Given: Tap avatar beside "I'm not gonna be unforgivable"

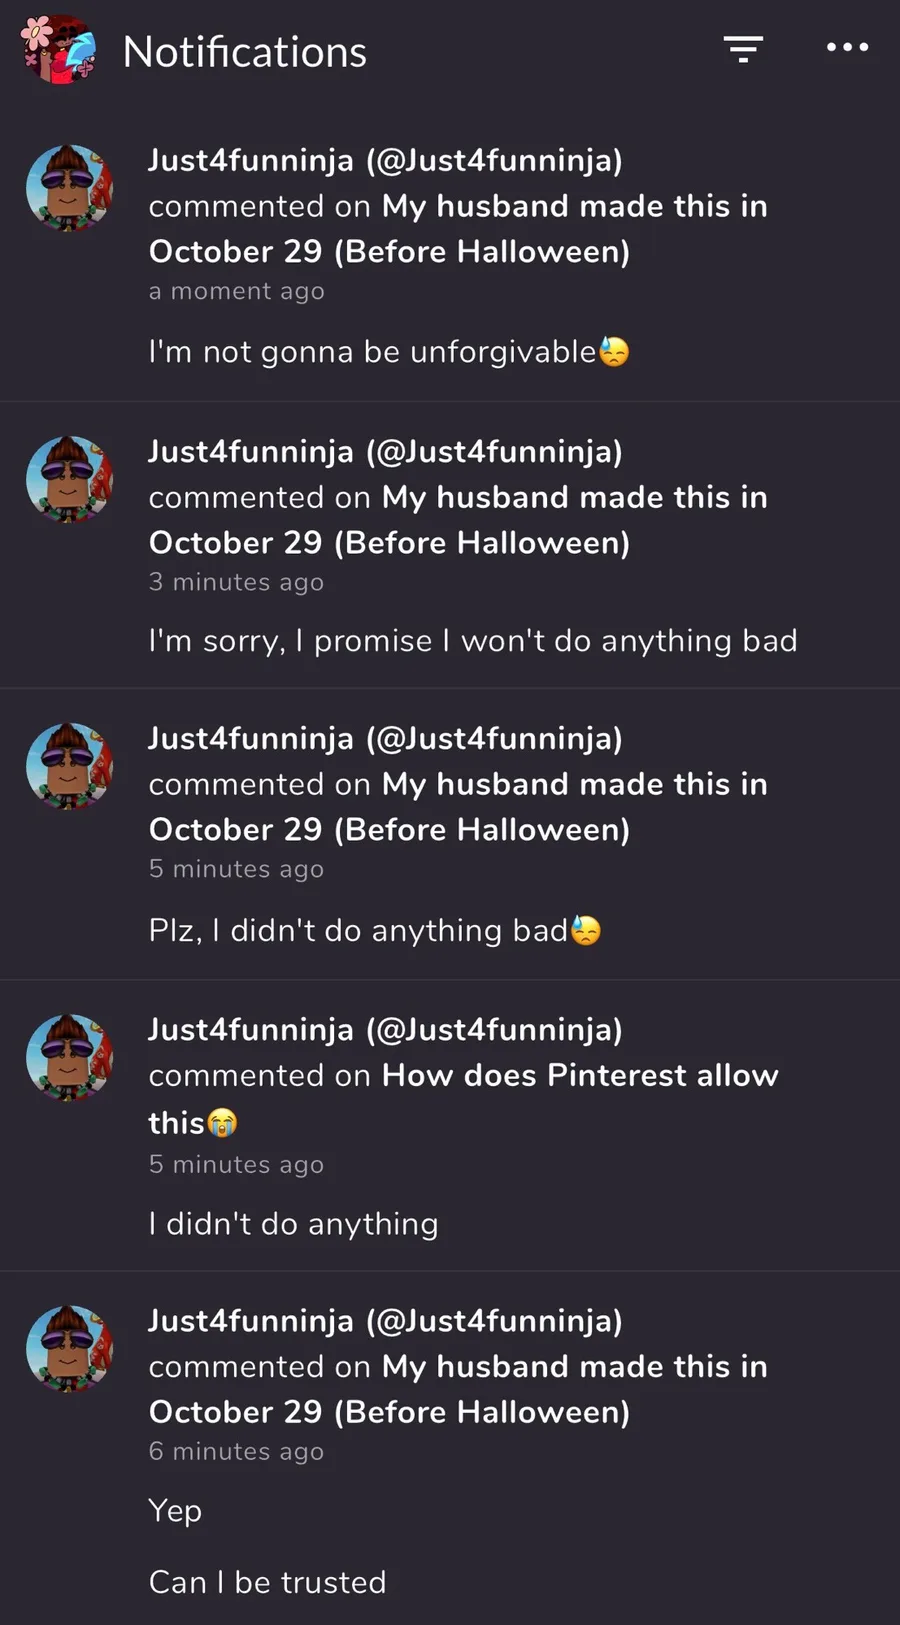Looking at the screenshot, I should tap(69, 188).
